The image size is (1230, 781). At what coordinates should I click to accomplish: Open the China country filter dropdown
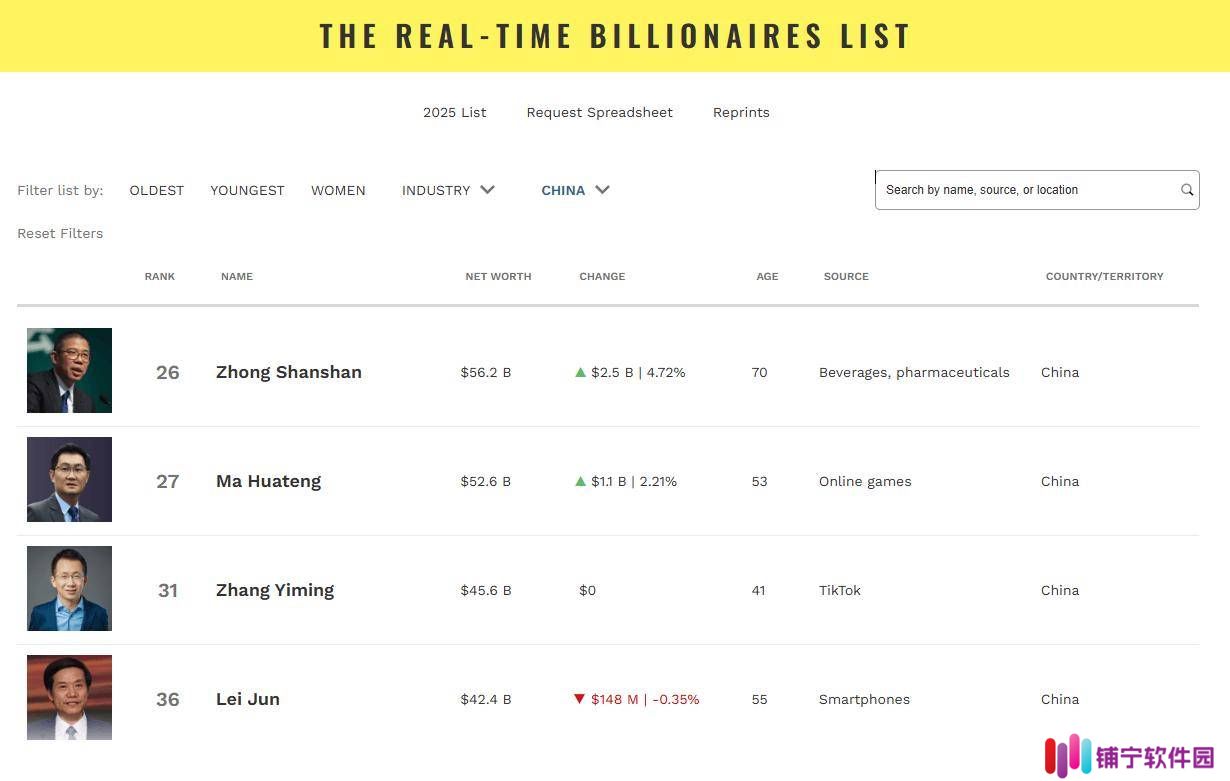point(575,190)
